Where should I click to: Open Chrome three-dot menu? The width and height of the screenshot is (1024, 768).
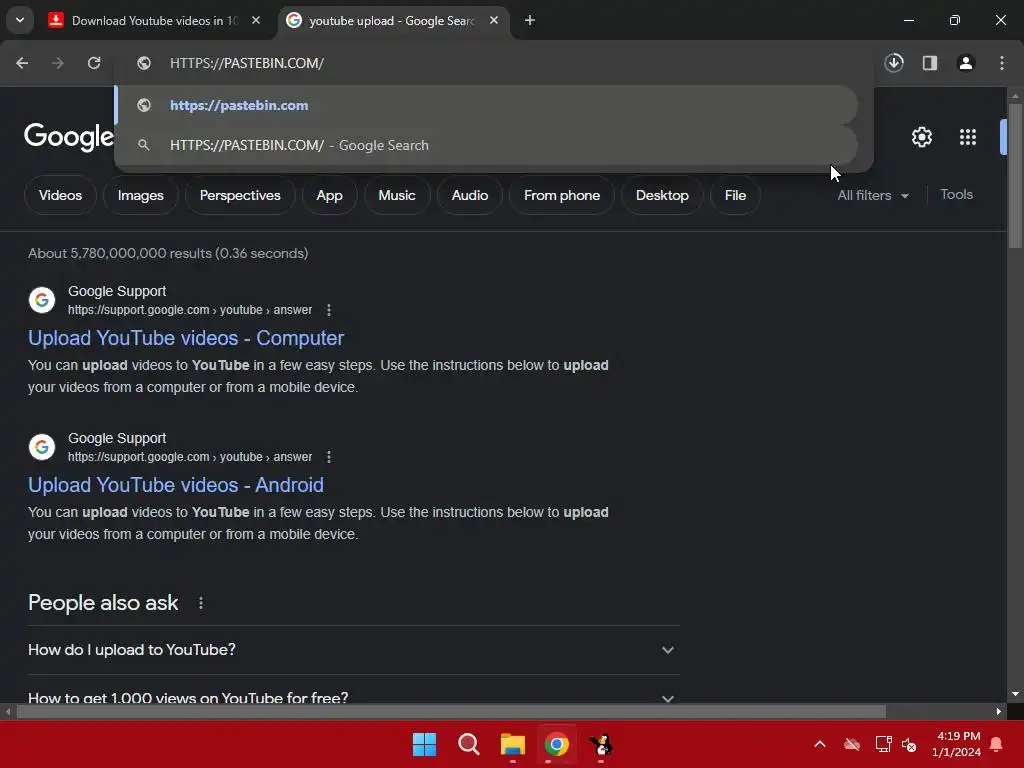[1002, 63]
